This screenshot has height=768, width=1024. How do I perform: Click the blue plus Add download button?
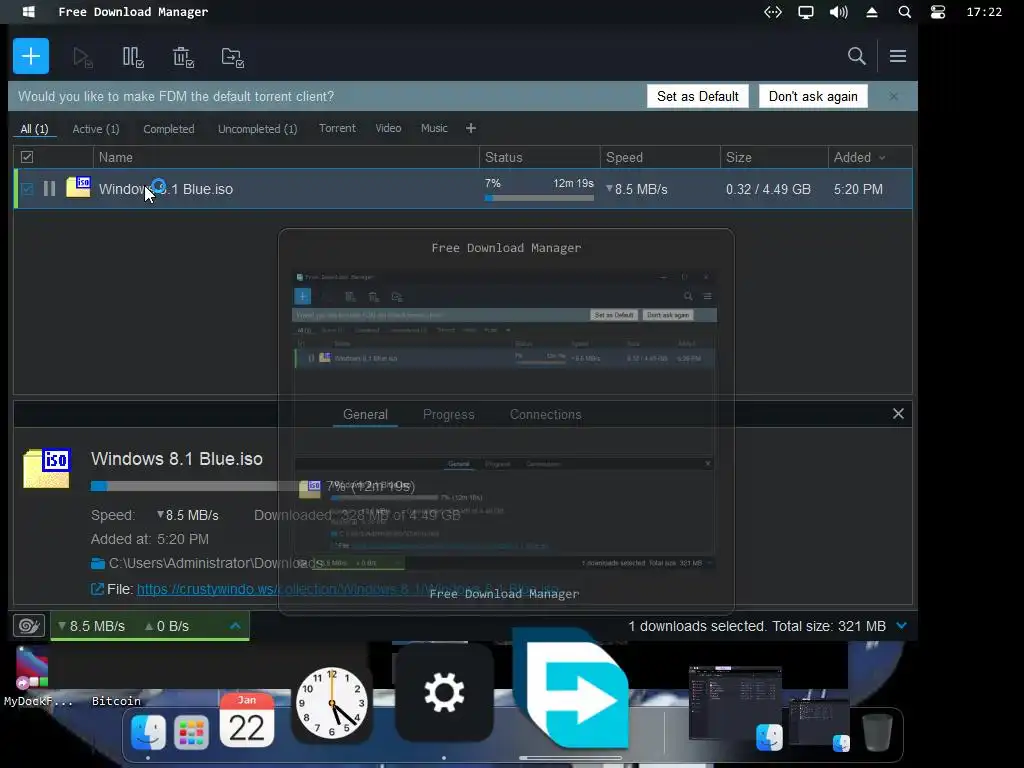coord(31,56)
